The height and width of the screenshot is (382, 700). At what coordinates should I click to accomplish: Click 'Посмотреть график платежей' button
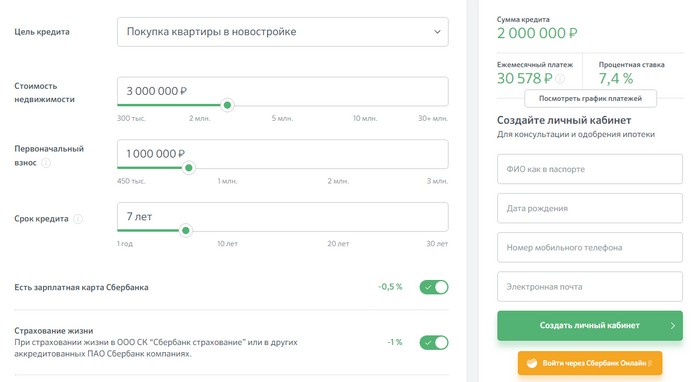pos(590,99)
